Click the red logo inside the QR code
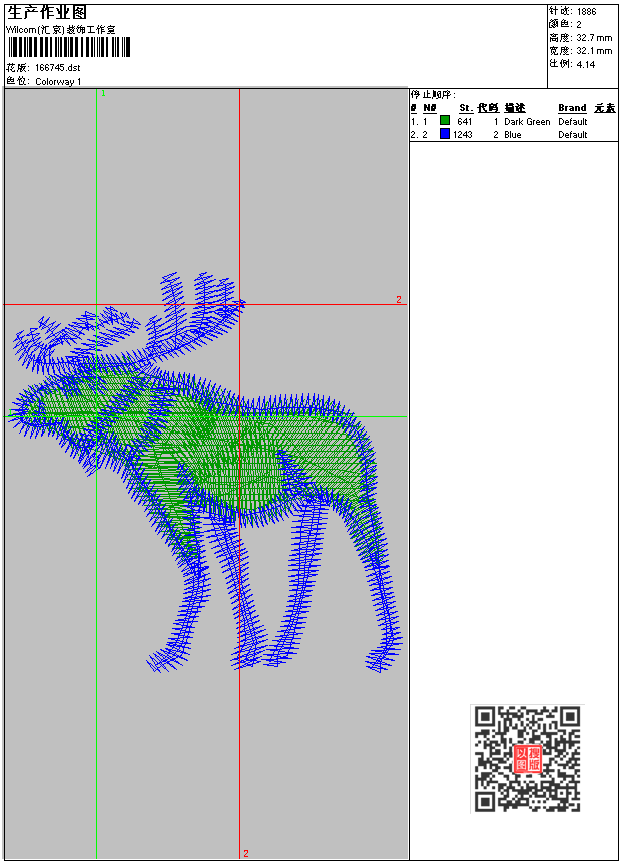Image resolution: width=620 pixels, height=861 pixels. 527,759
